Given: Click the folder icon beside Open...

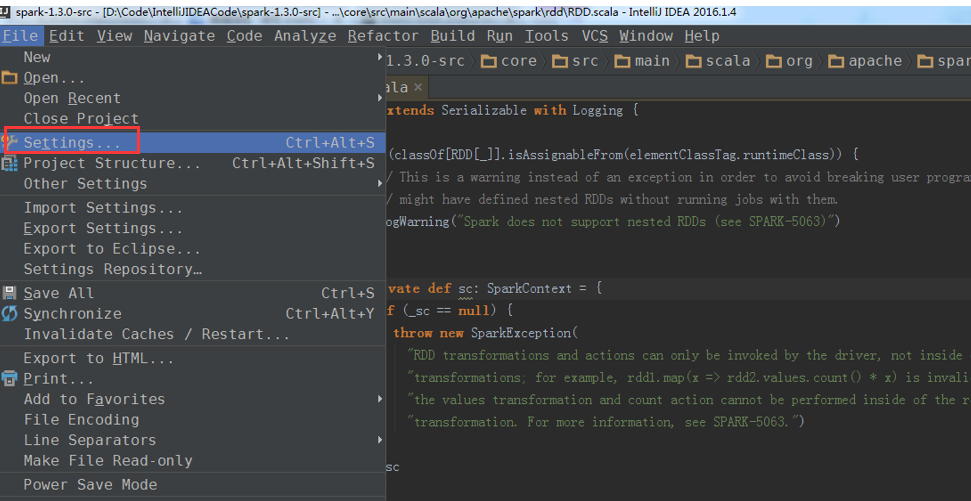Looking at the screenshot, I should pyautogui.click(x=9, y=78).
